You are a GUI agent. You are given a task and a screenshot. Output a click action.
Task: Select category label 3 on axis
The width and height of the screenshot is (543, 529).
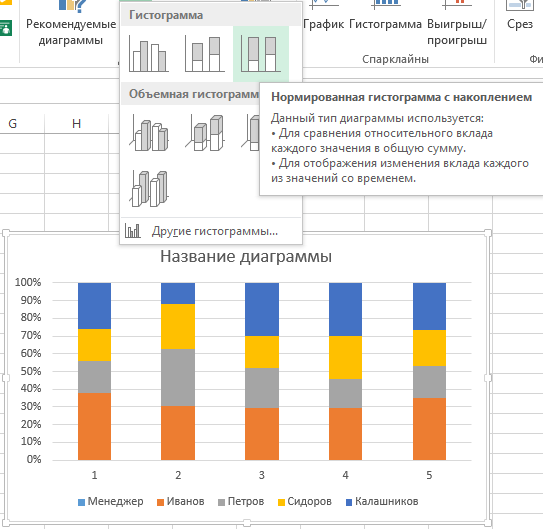pos(262,475)
